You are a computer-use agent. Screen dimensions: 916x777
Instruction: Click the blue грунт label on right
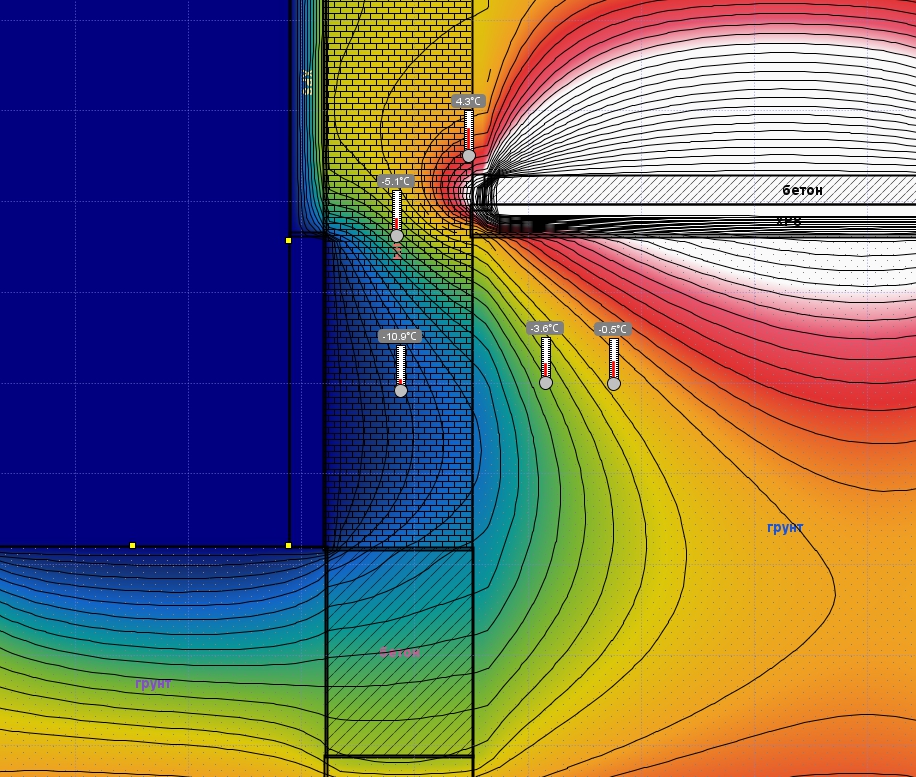pos(785,528)
